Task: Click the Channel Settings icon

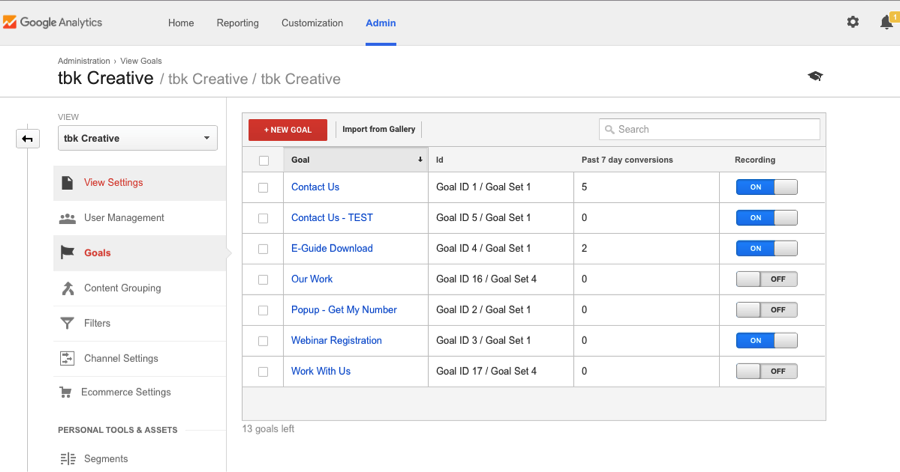Action: (x=67, y=358)
